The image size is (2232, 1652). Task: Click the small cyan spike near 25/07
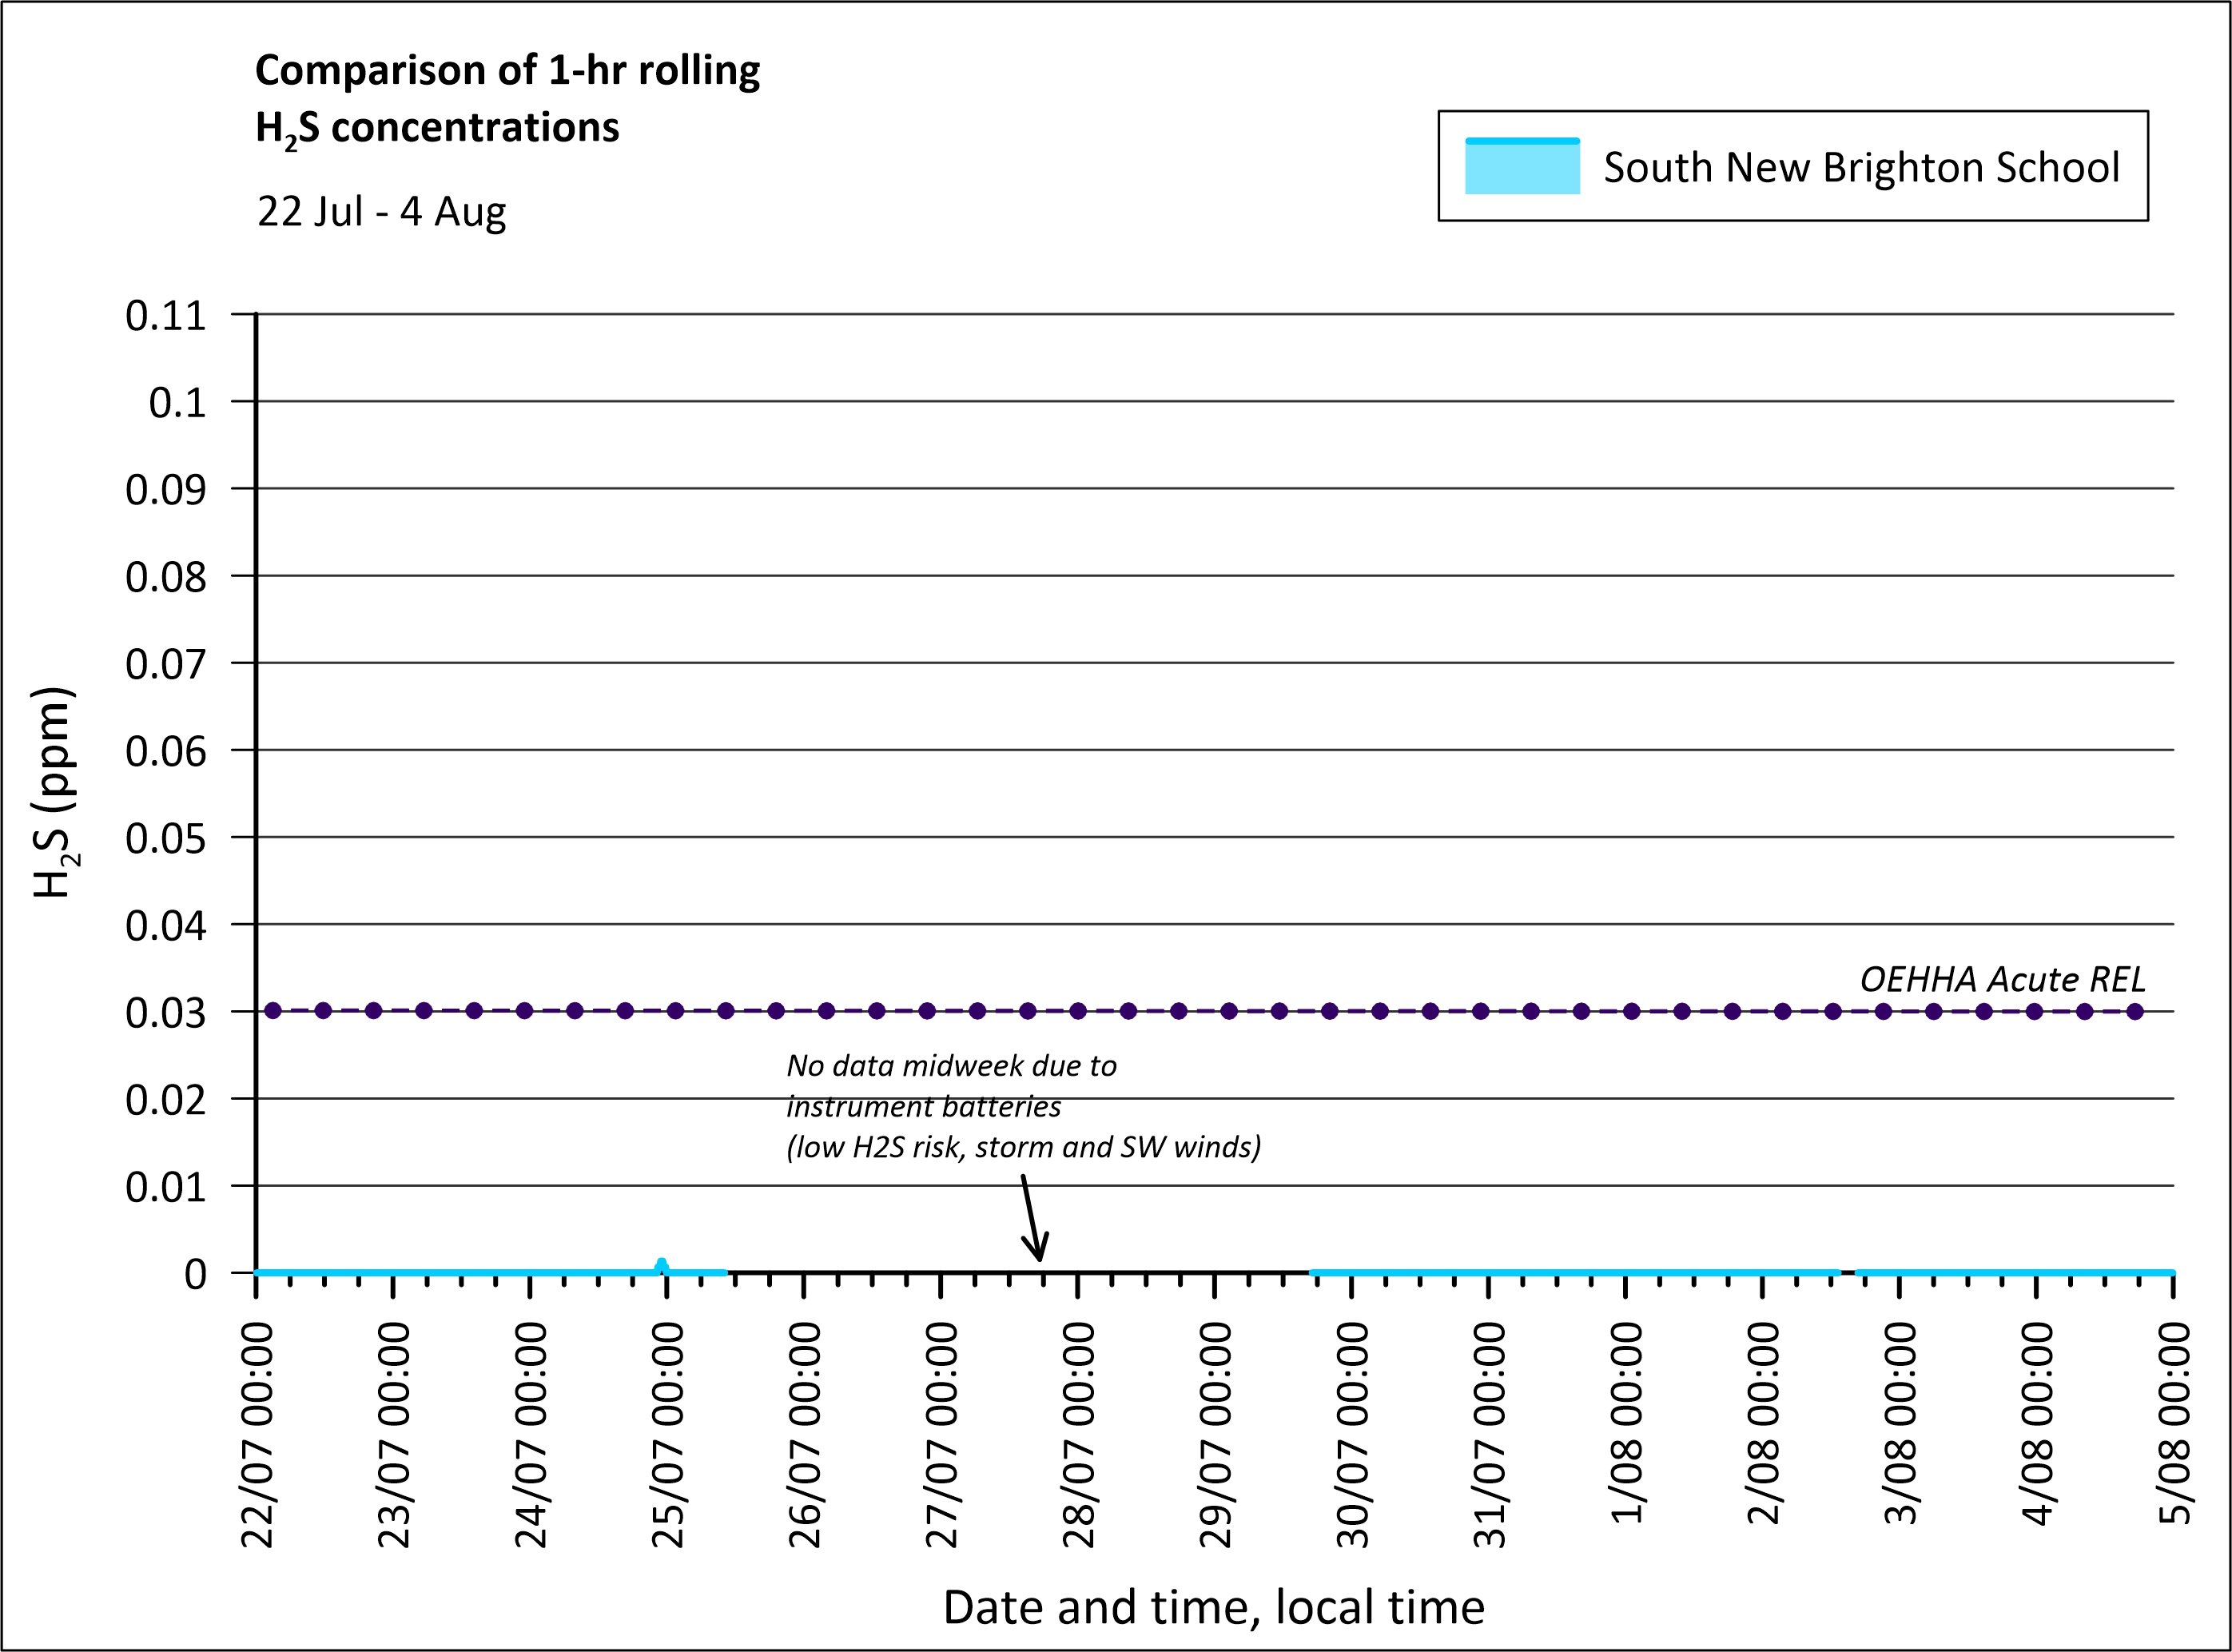661,1264
